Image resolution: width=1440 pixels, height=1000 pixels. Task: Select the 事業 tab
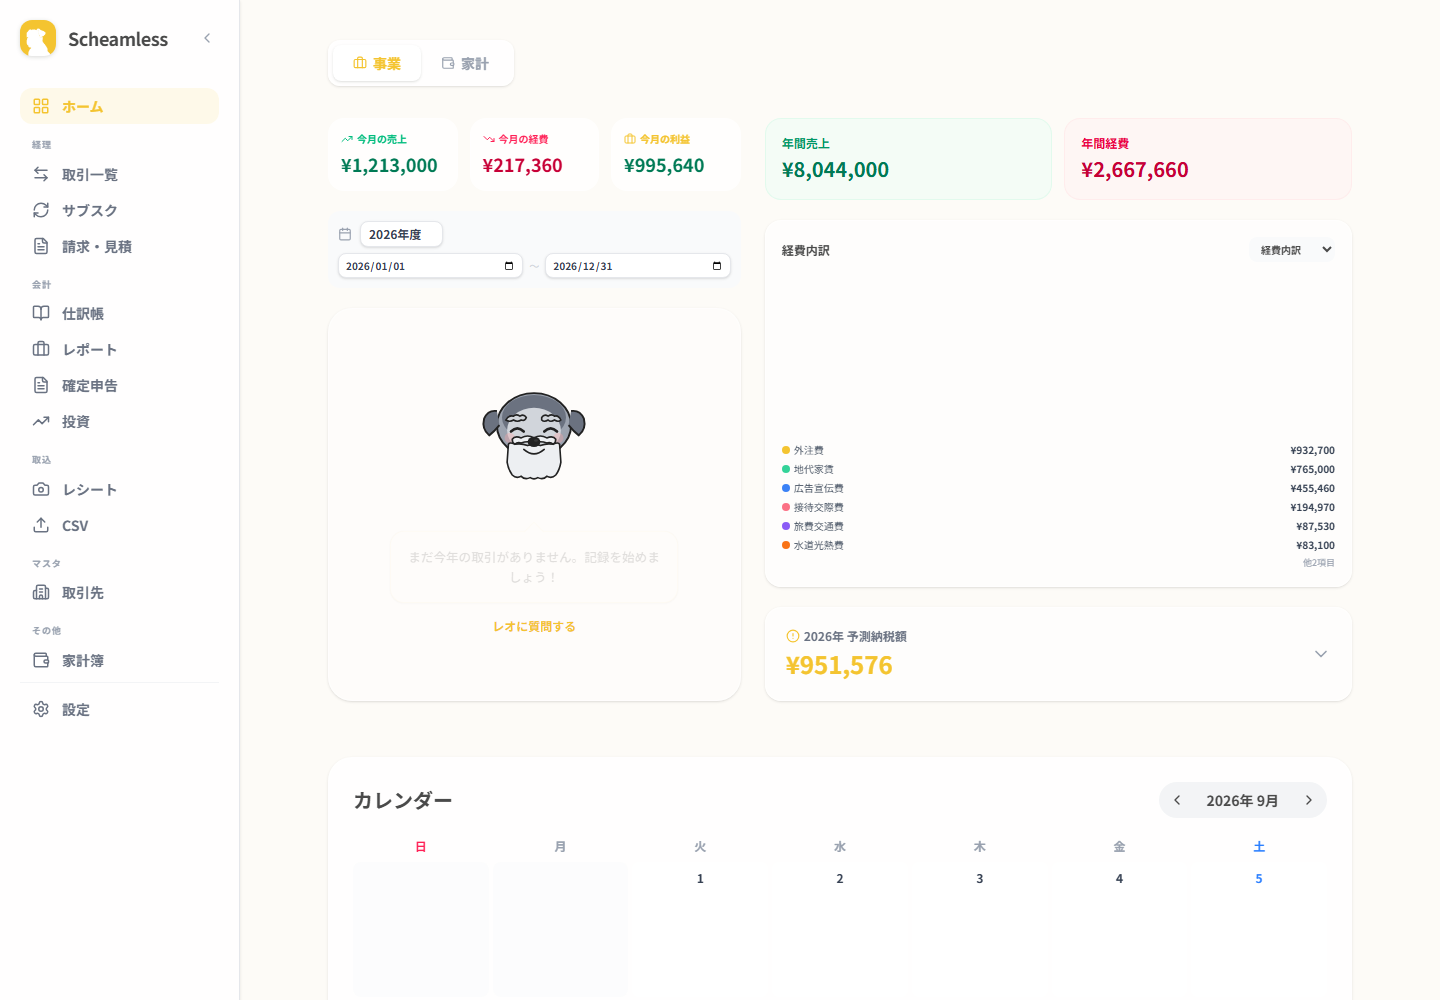[x=377, y=63]
